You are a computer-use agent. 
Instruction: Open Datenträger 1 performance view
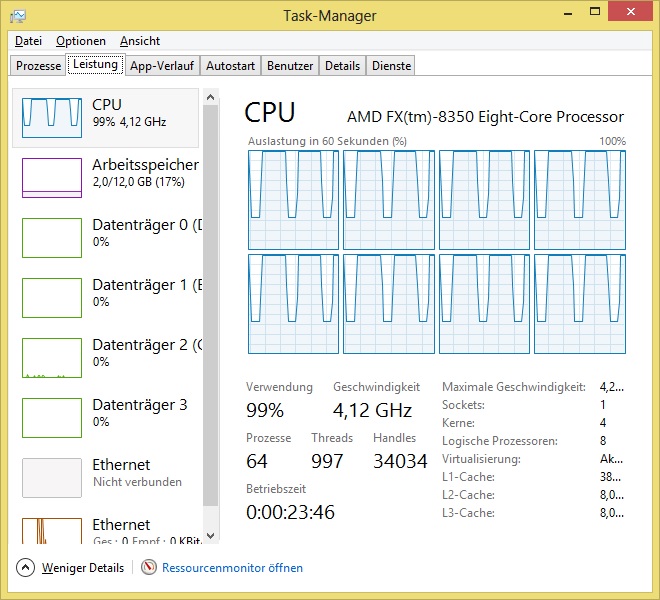[110, 294]
